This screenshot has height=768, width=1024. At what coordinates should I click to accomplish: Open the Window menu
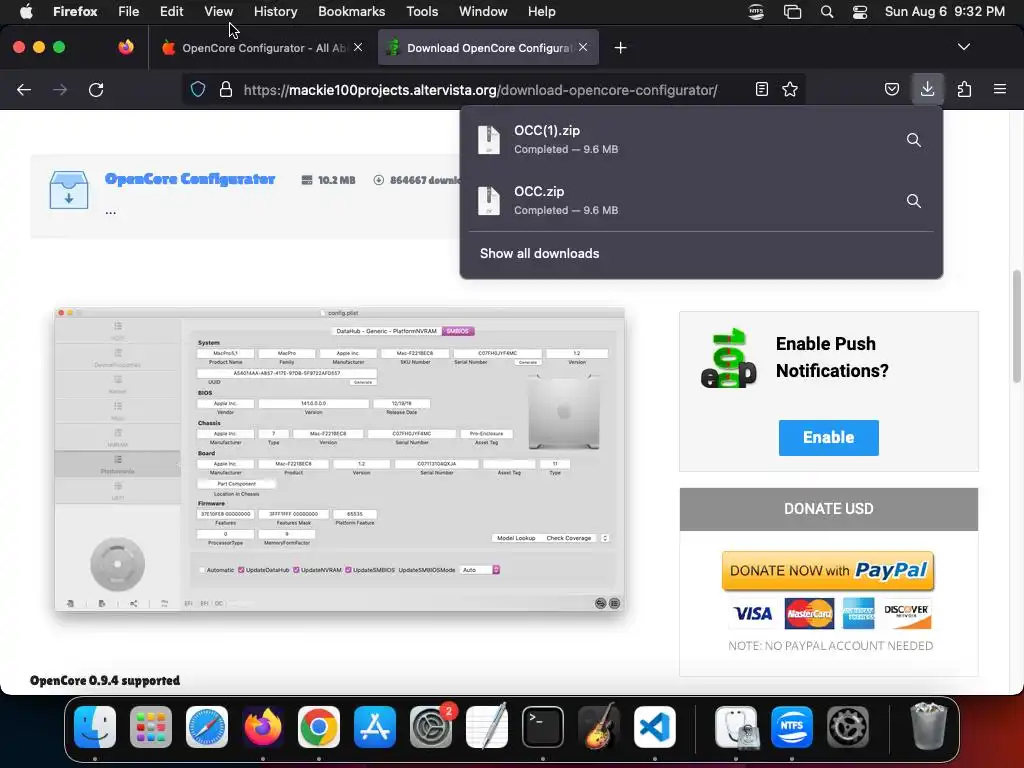tap(483, 12)
